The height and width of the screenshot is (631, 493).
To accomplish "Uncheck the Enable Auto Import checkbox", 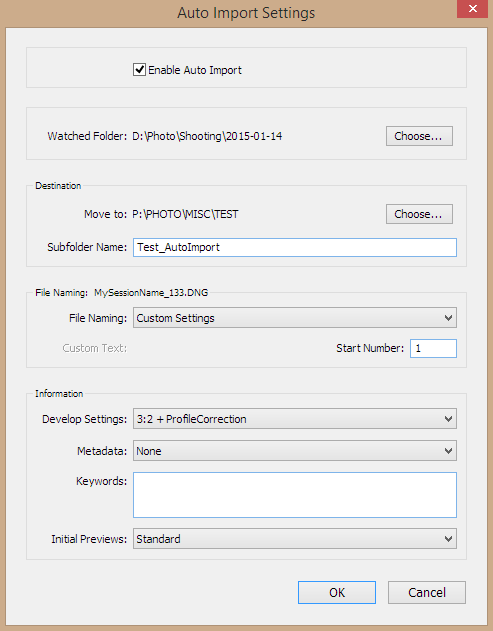I will [139, 70].
